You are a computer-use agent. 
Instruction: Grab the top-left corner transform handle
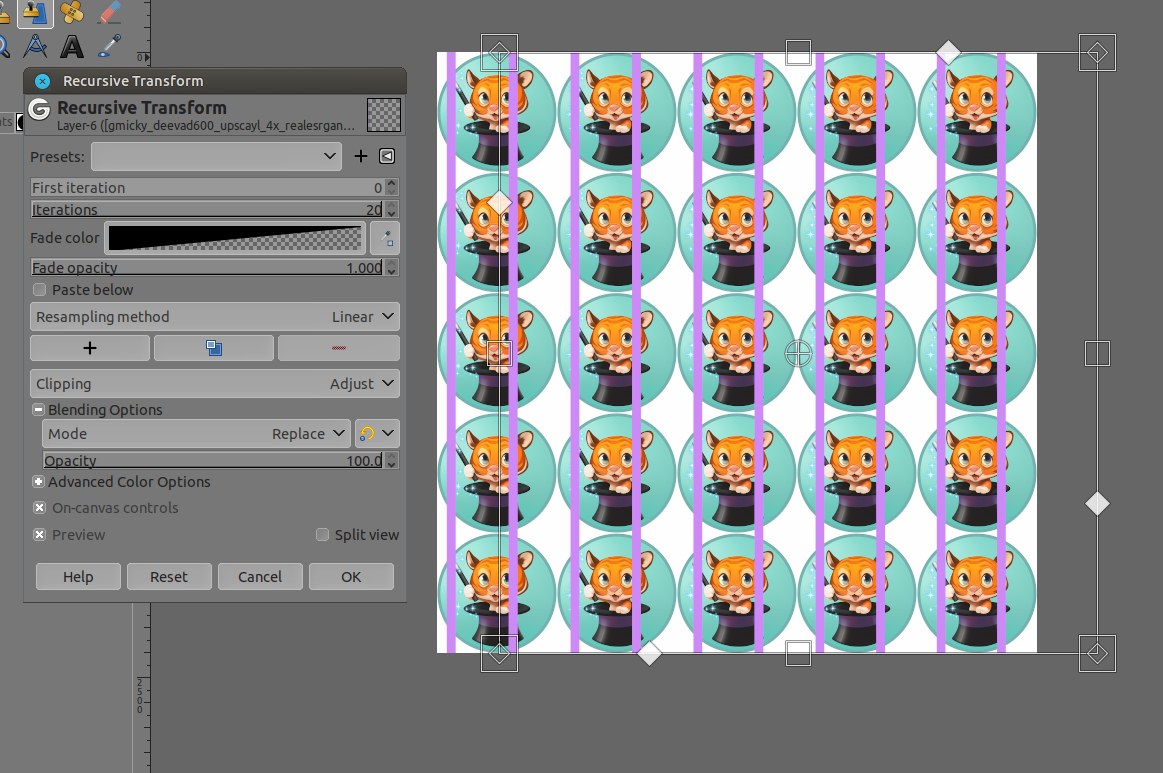[499, 53]
